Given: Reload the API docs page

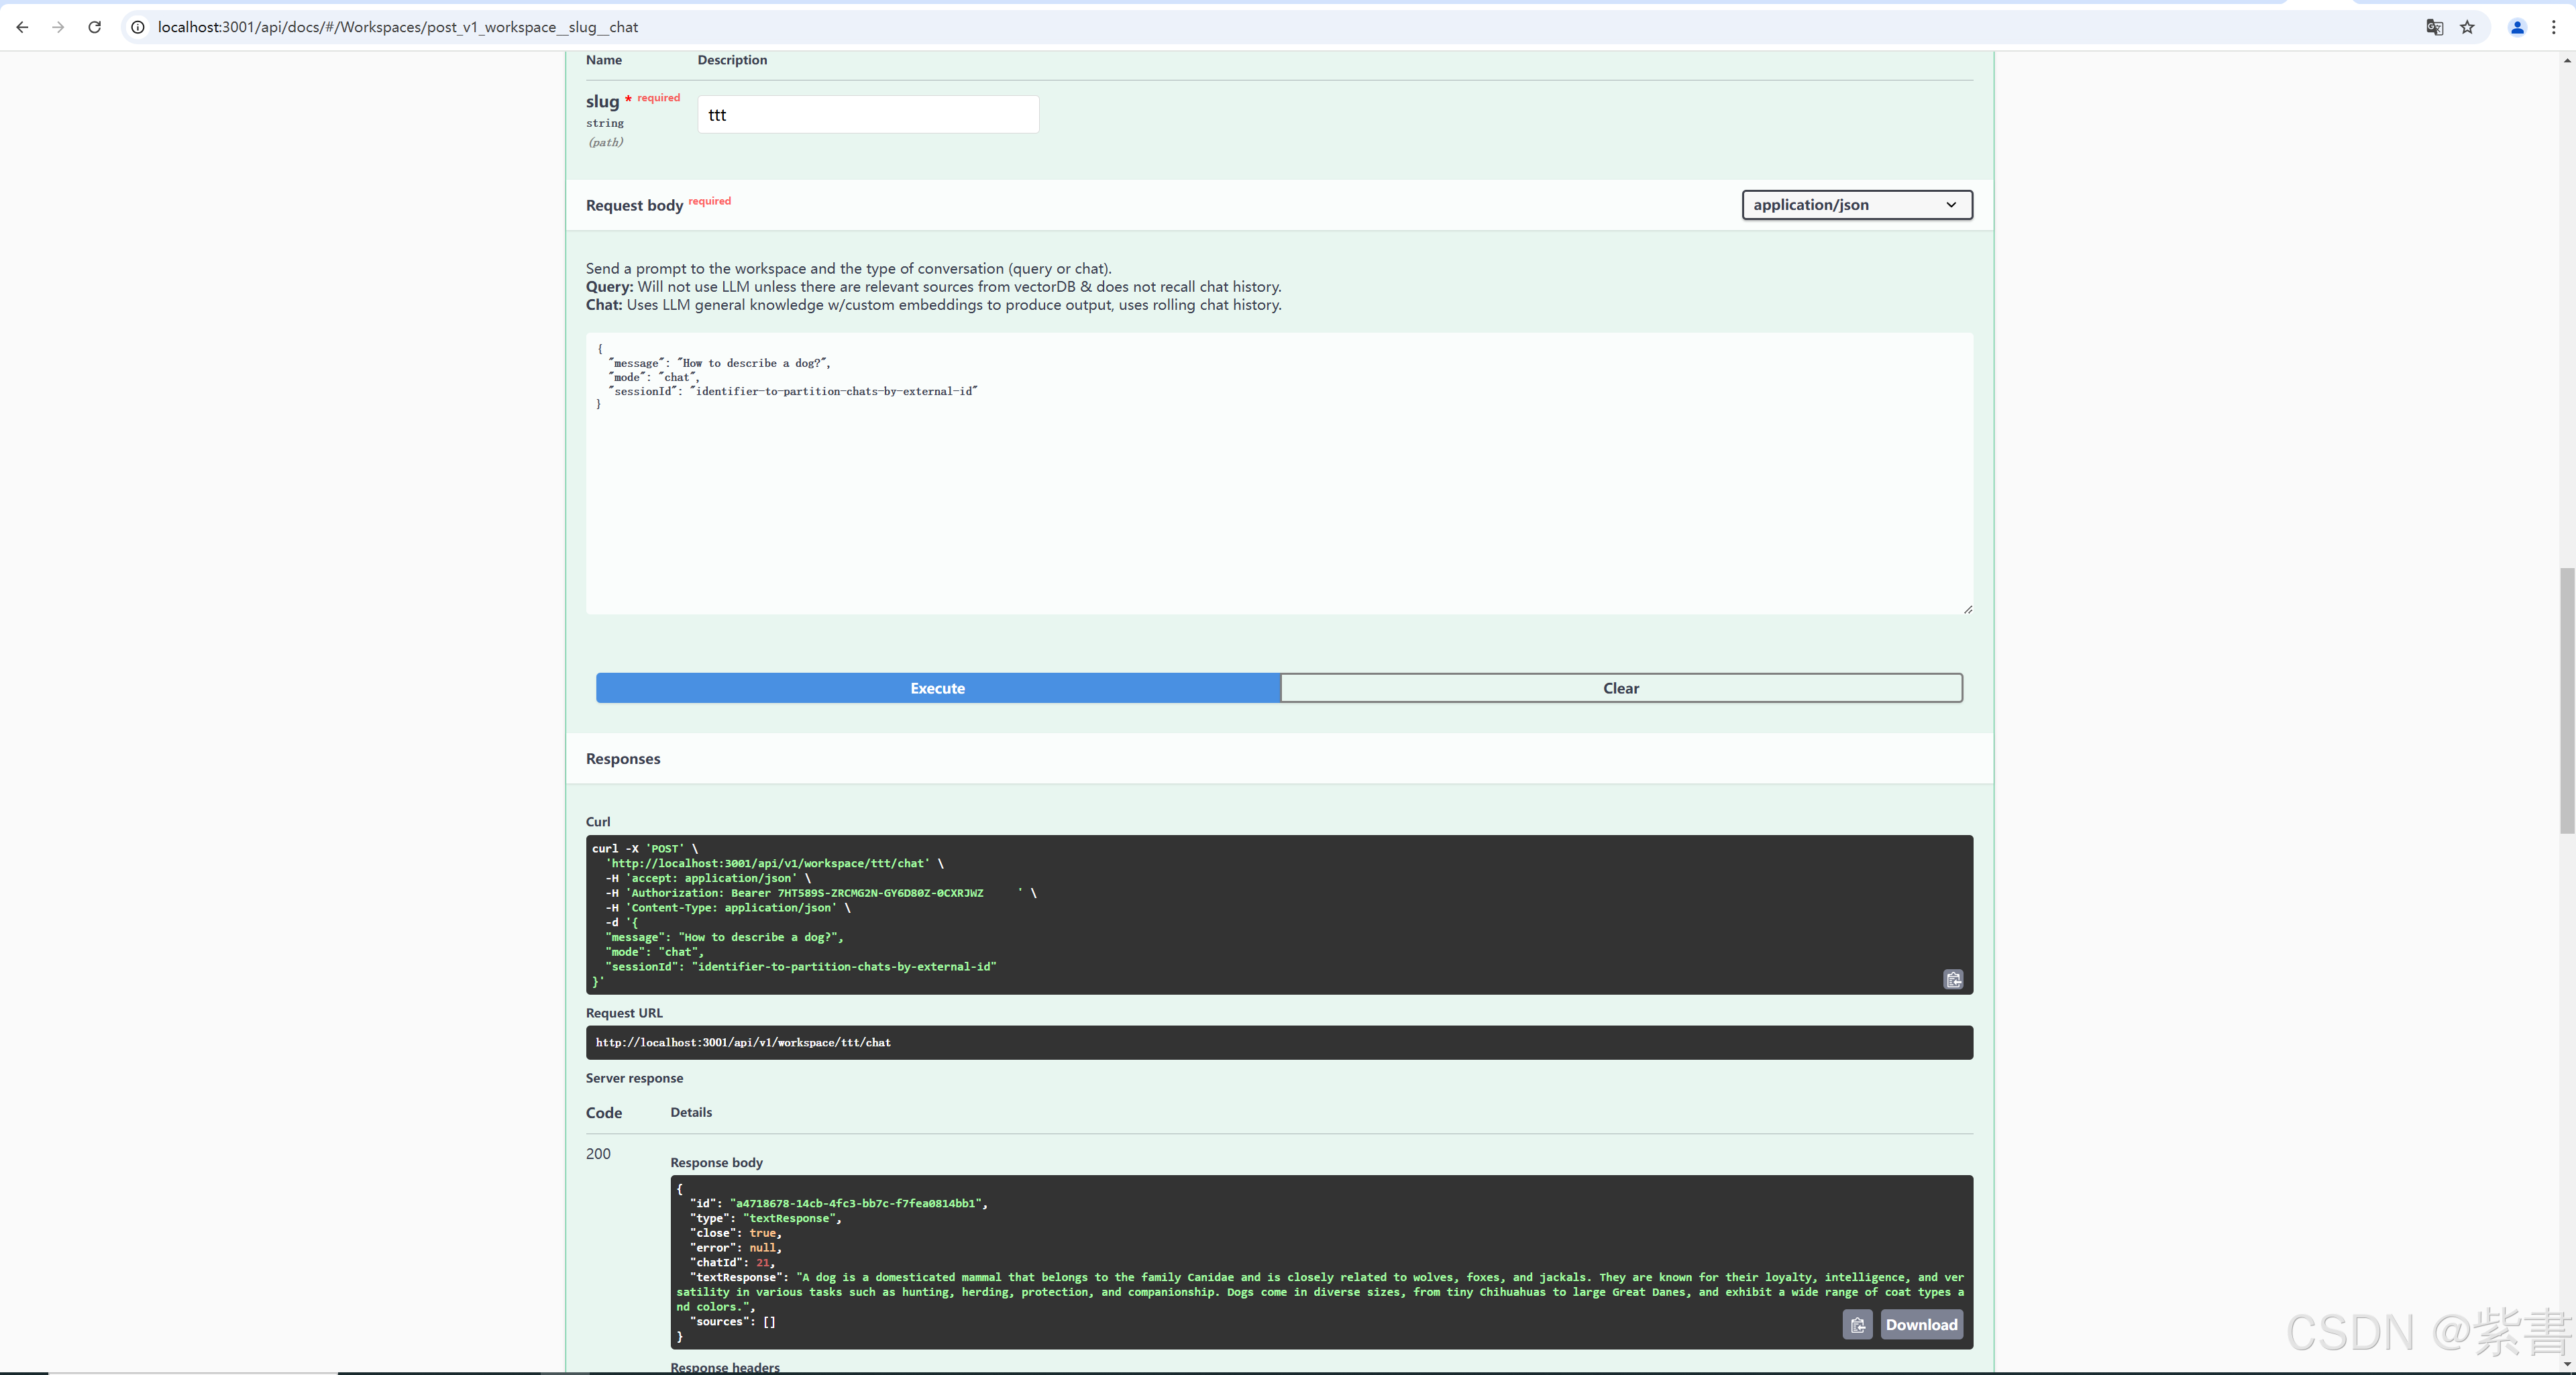Looking at the screenshot, I should 95,27.
